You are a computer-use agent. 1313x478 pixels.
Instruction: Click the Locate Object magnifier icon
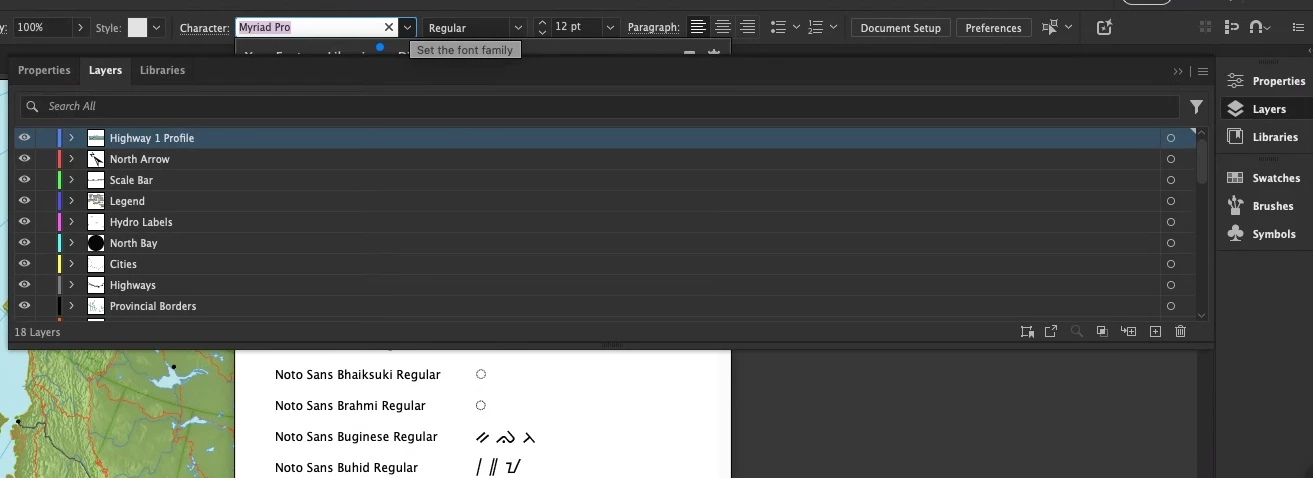click(x=1077, y=331)
